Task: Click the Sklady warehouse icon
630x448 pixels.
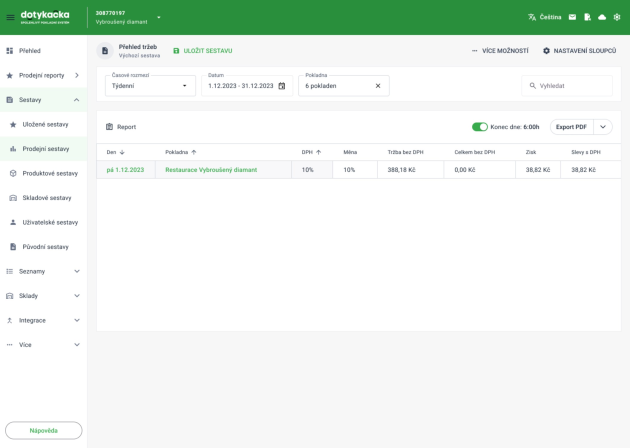Action: (10, 296)
